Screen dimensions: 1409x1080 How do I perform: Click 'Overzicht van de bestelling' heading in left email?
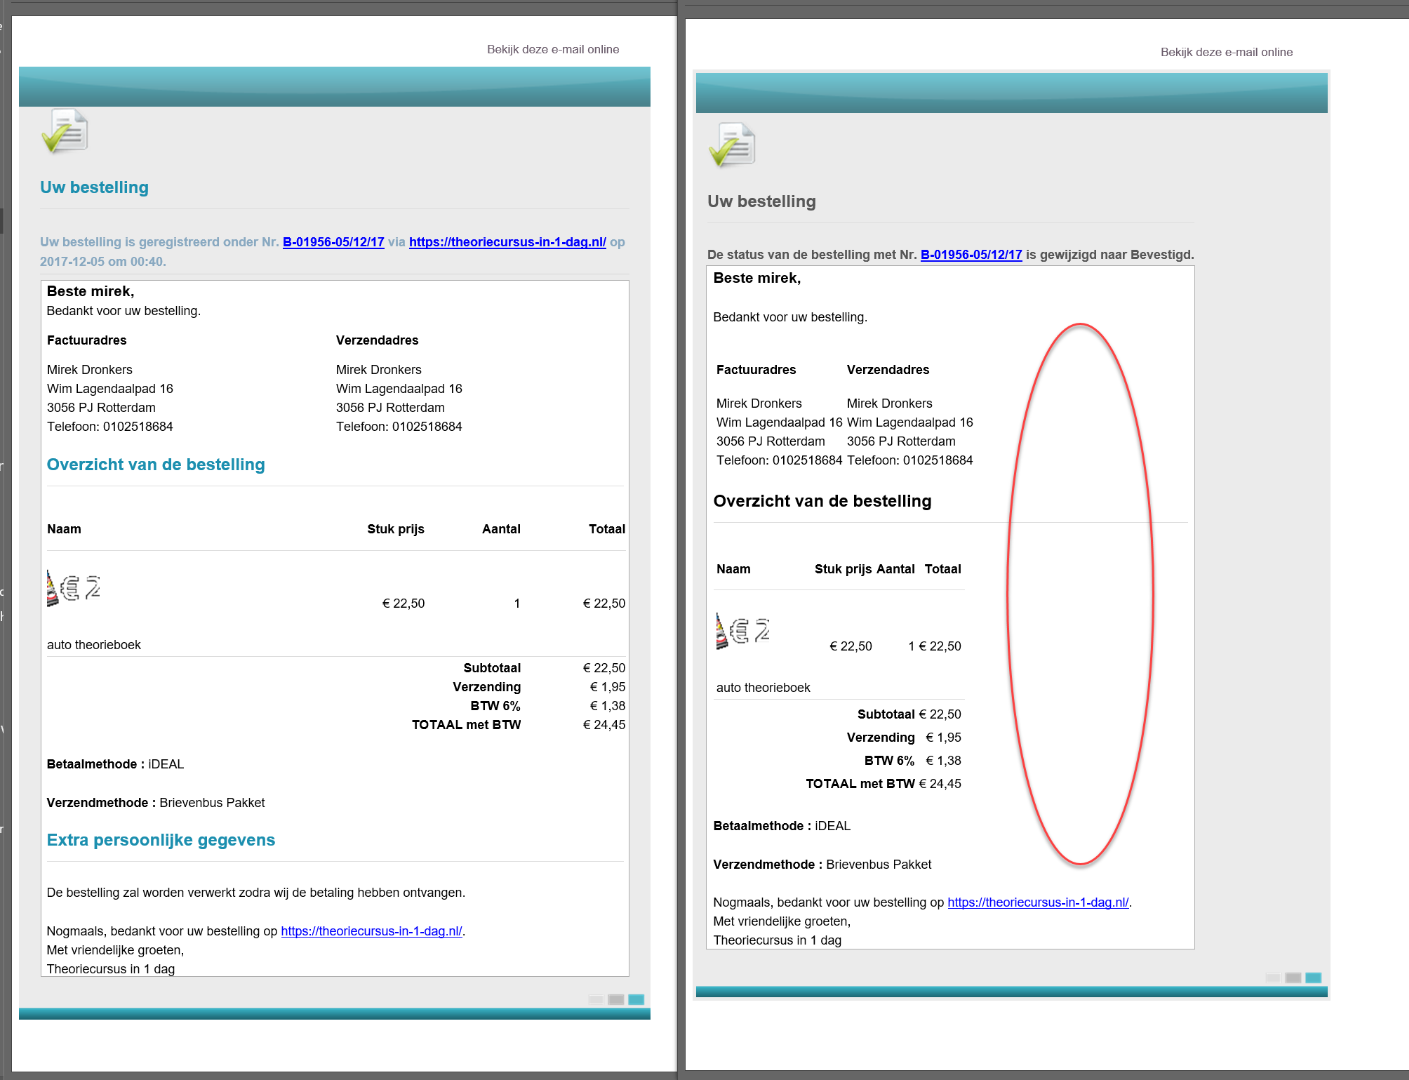click(156, 465)
